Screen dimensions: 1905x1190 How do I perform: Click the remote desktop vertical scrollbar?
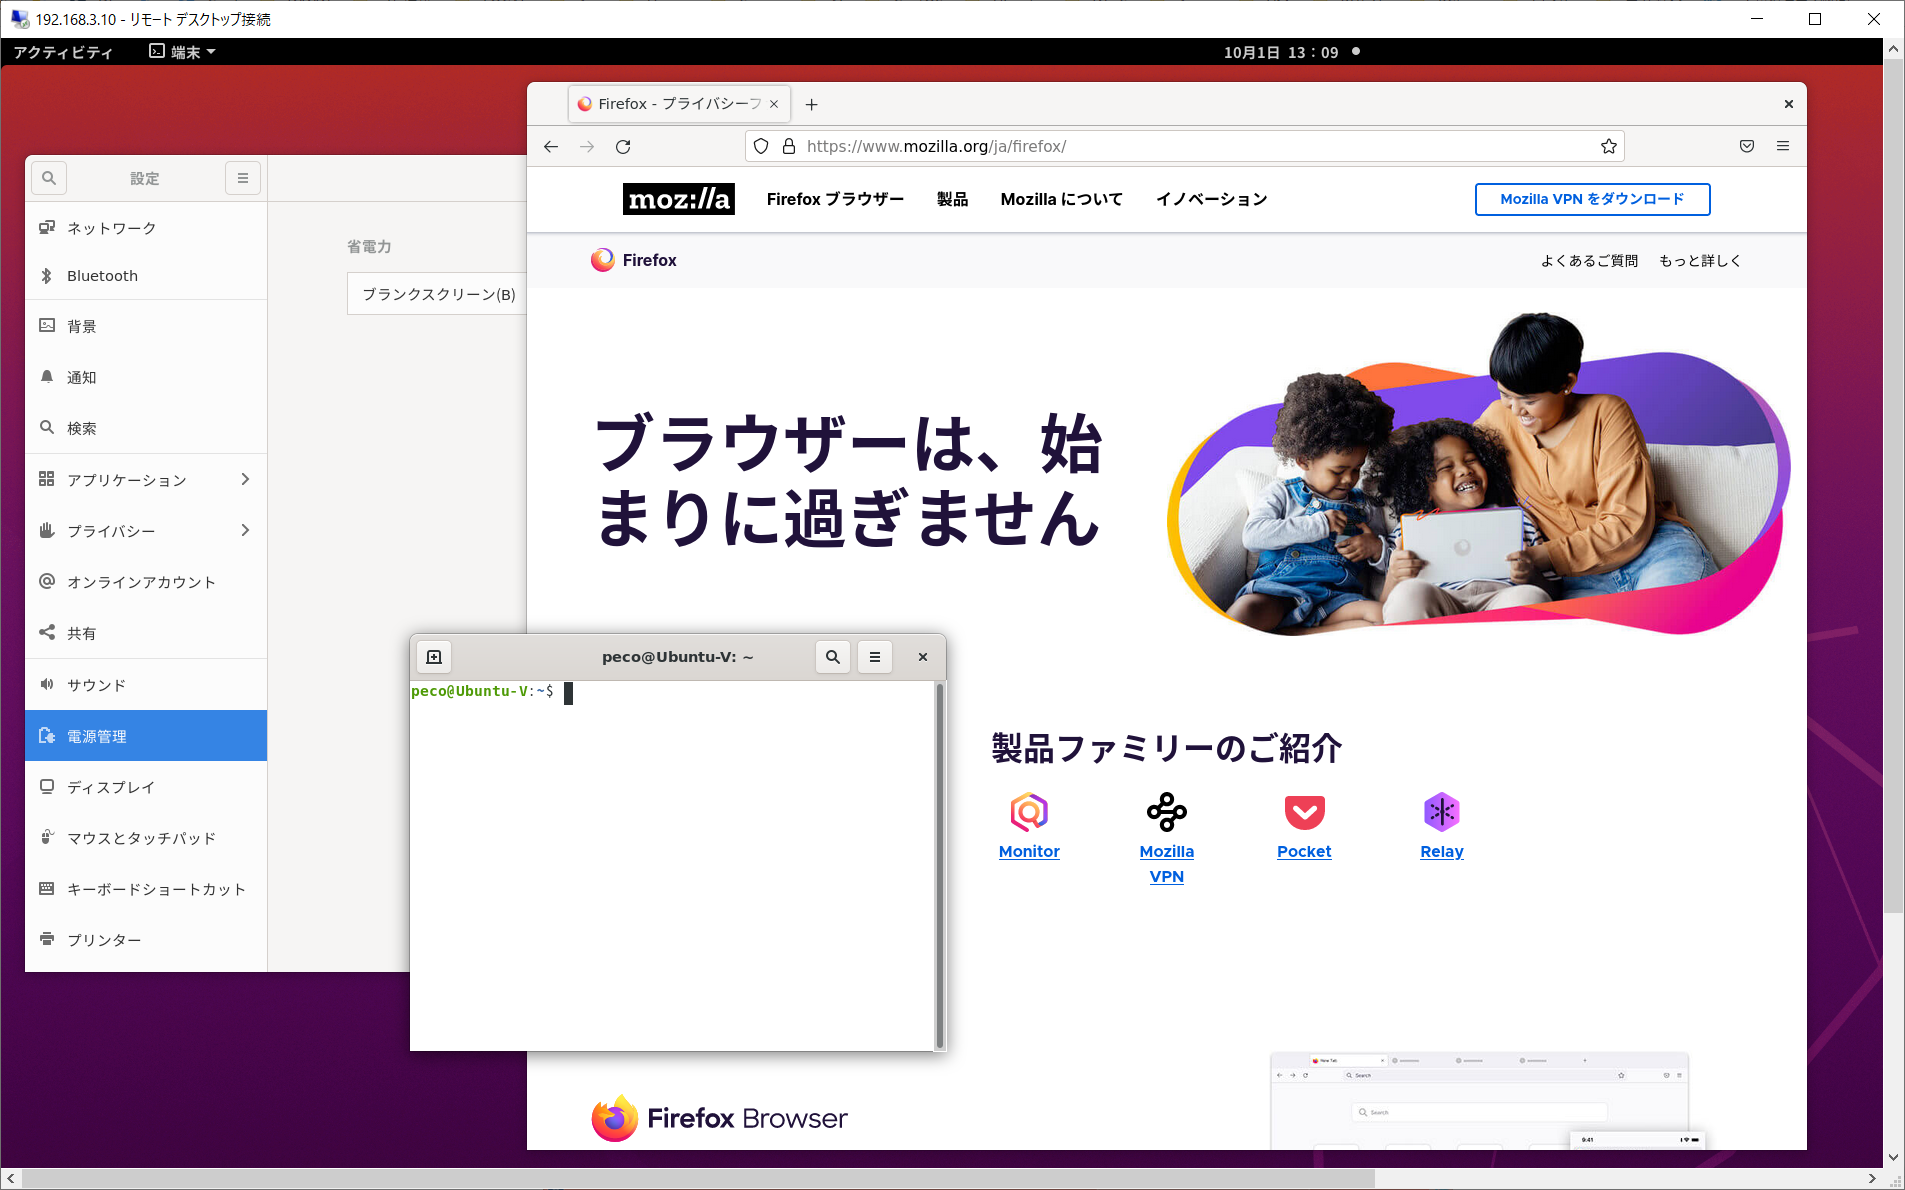click(1893, 486)
